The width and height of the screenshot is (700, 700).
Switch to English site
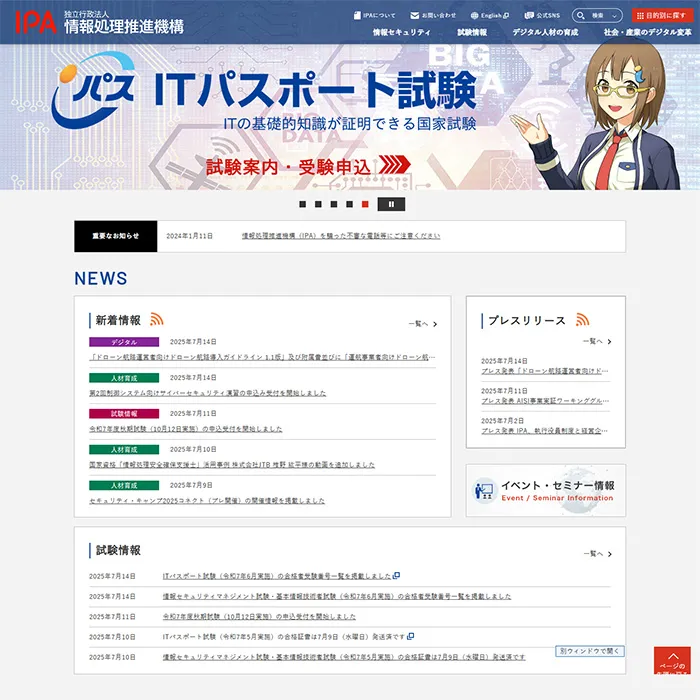490,16
